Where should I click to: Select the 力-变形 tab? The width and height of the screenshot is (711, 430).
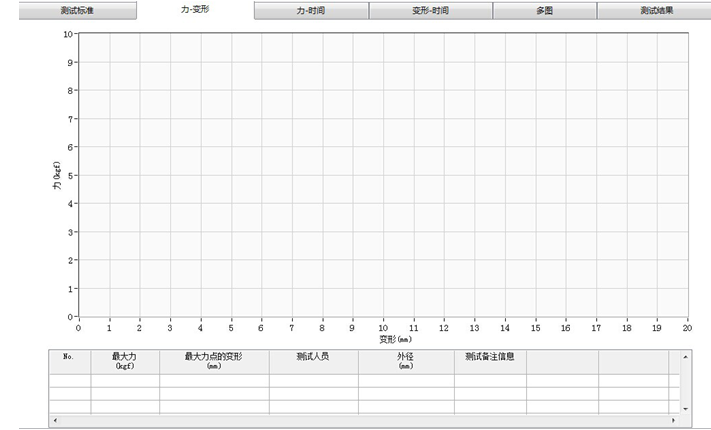pyautogui.click(x=194, y=10)
